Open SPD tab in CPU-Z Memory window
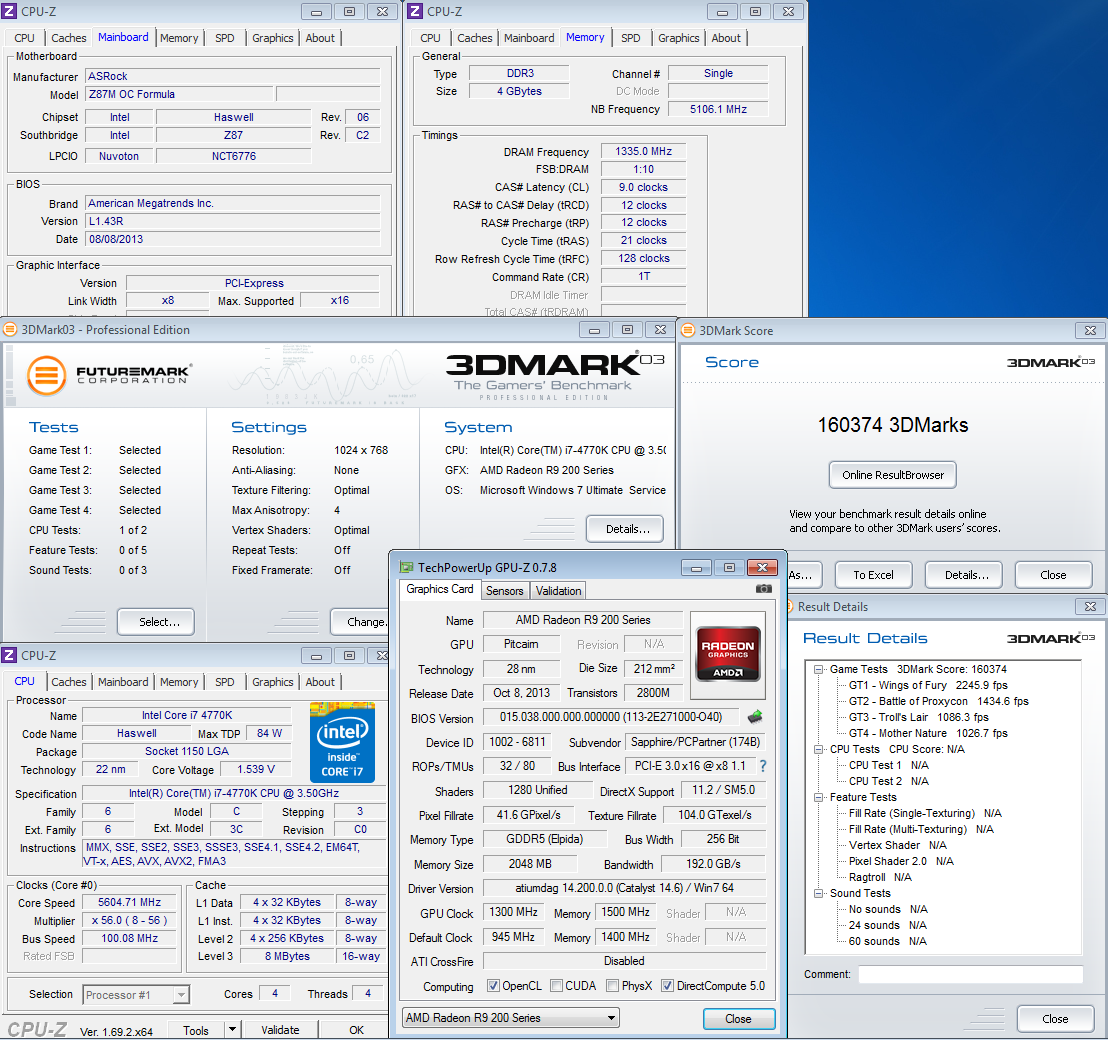 [631, 38]
